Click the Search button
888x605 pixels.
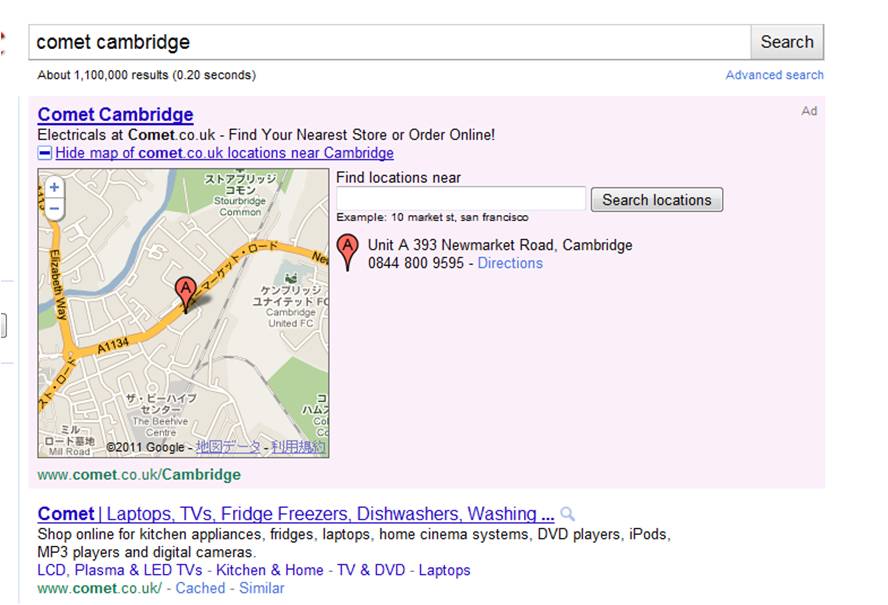[x=787, y=42]
